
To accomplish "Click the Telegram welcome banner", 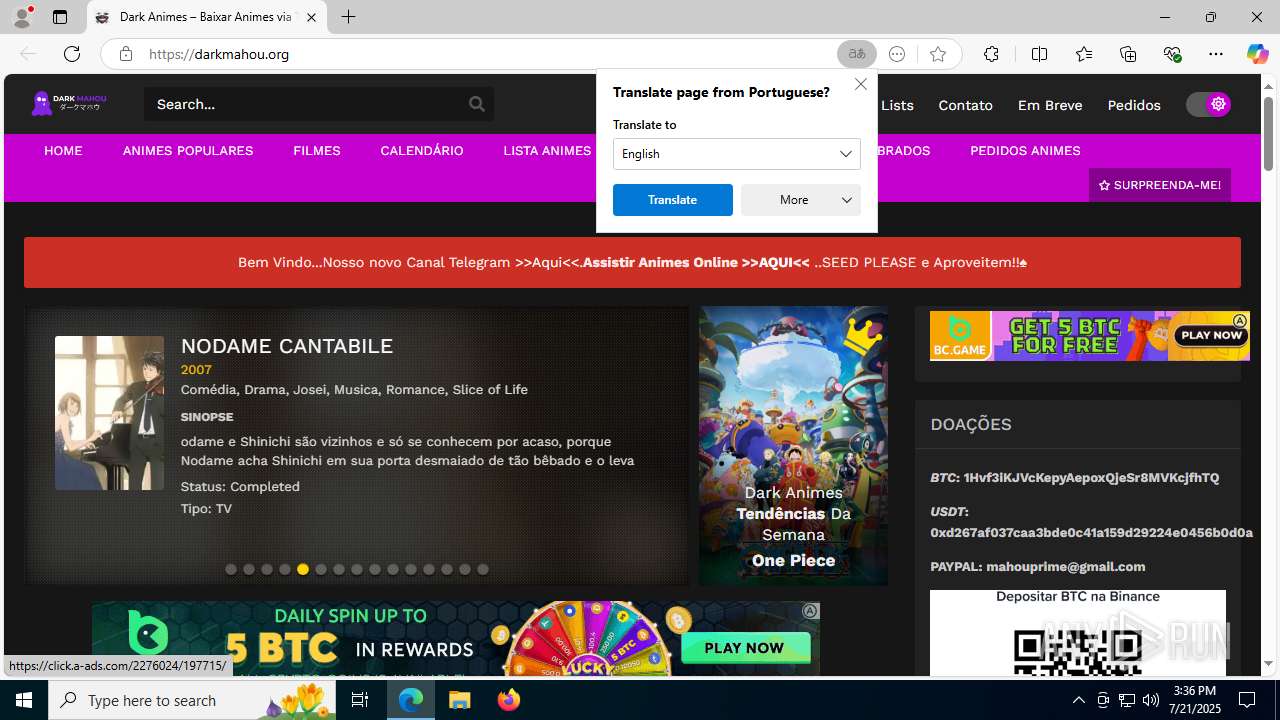I will click(632, 262).
